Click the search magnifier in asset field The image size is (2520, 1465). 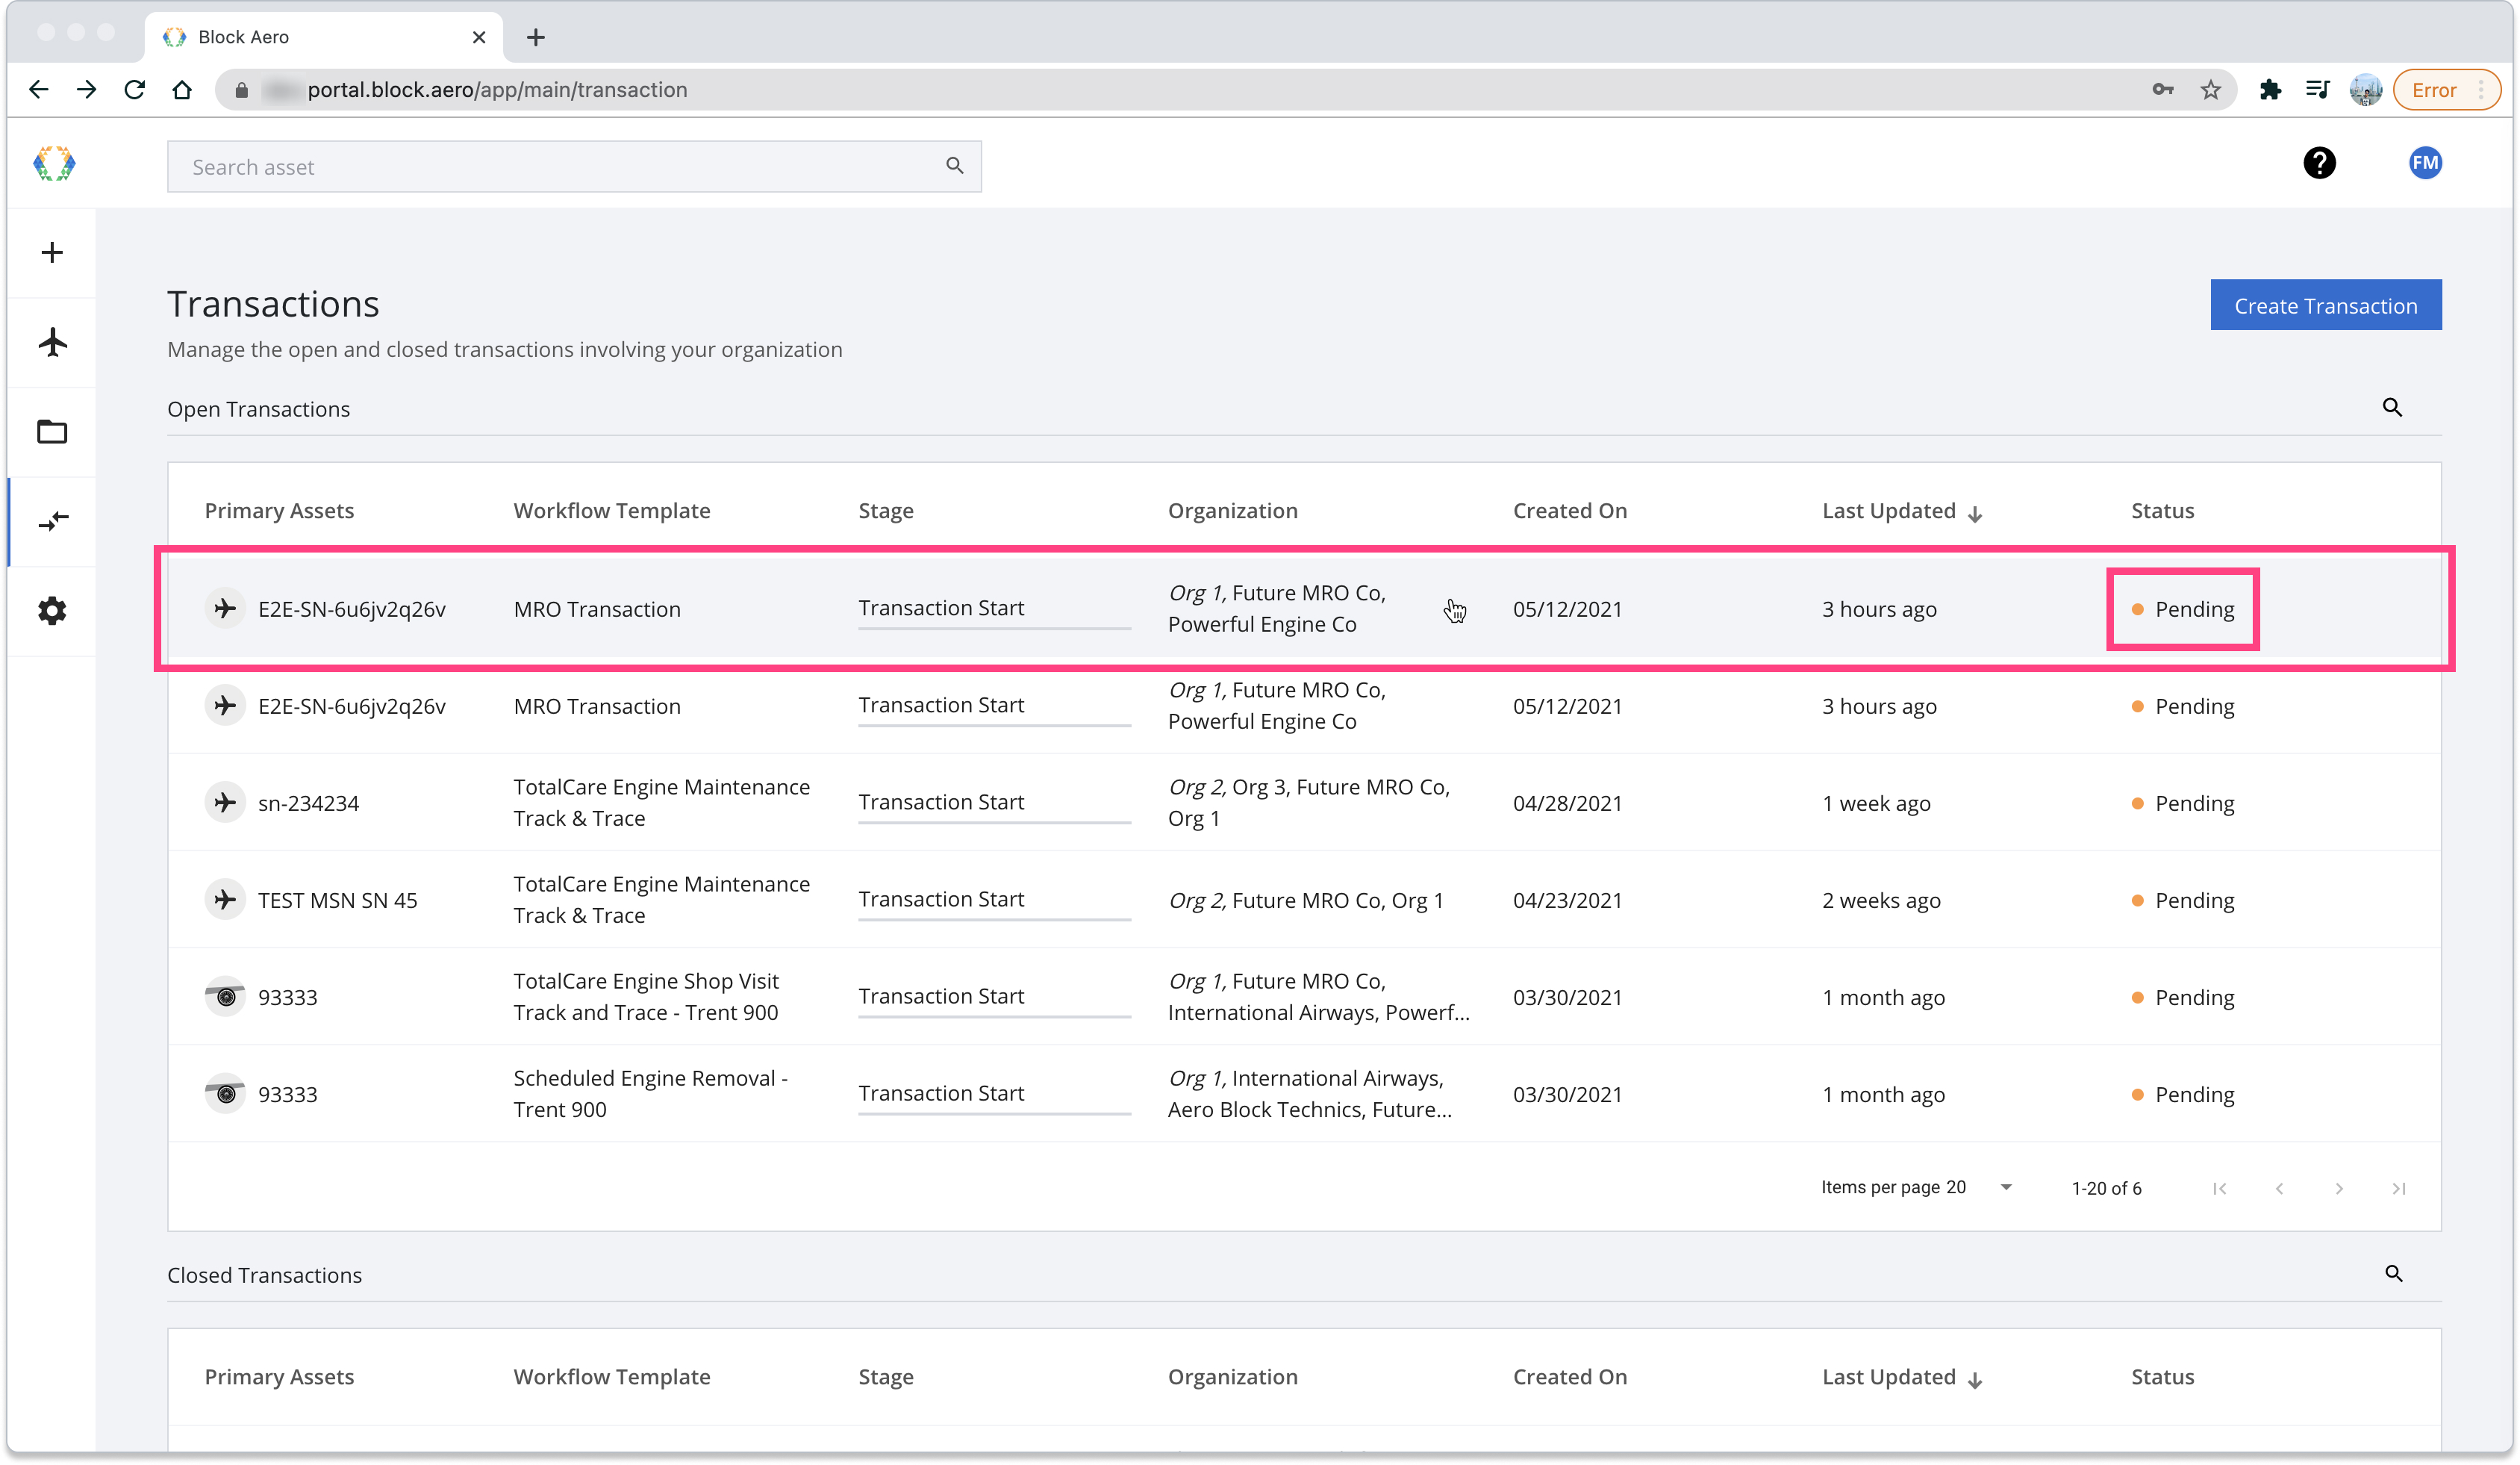(954, 166)
